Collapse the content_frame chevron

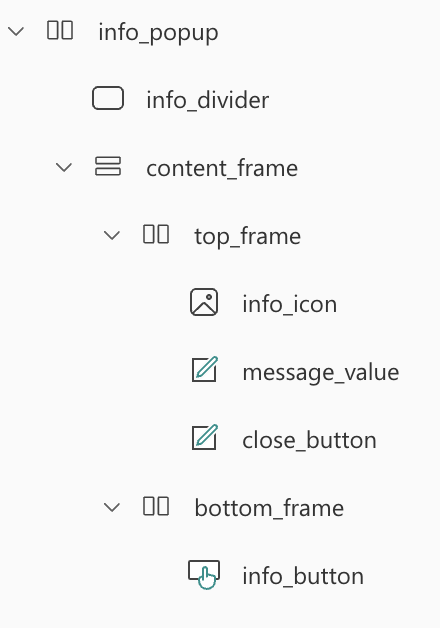coord(64,167)
